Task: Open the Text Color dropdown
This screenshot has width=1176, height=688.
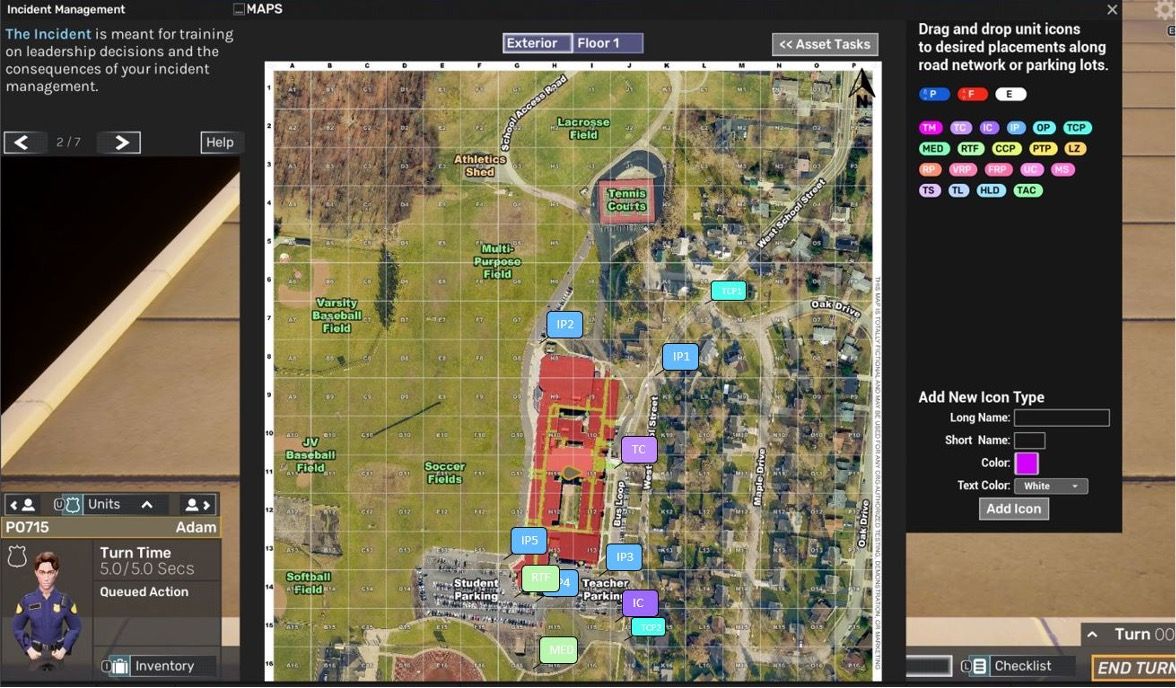Action: click(1050, 486)
